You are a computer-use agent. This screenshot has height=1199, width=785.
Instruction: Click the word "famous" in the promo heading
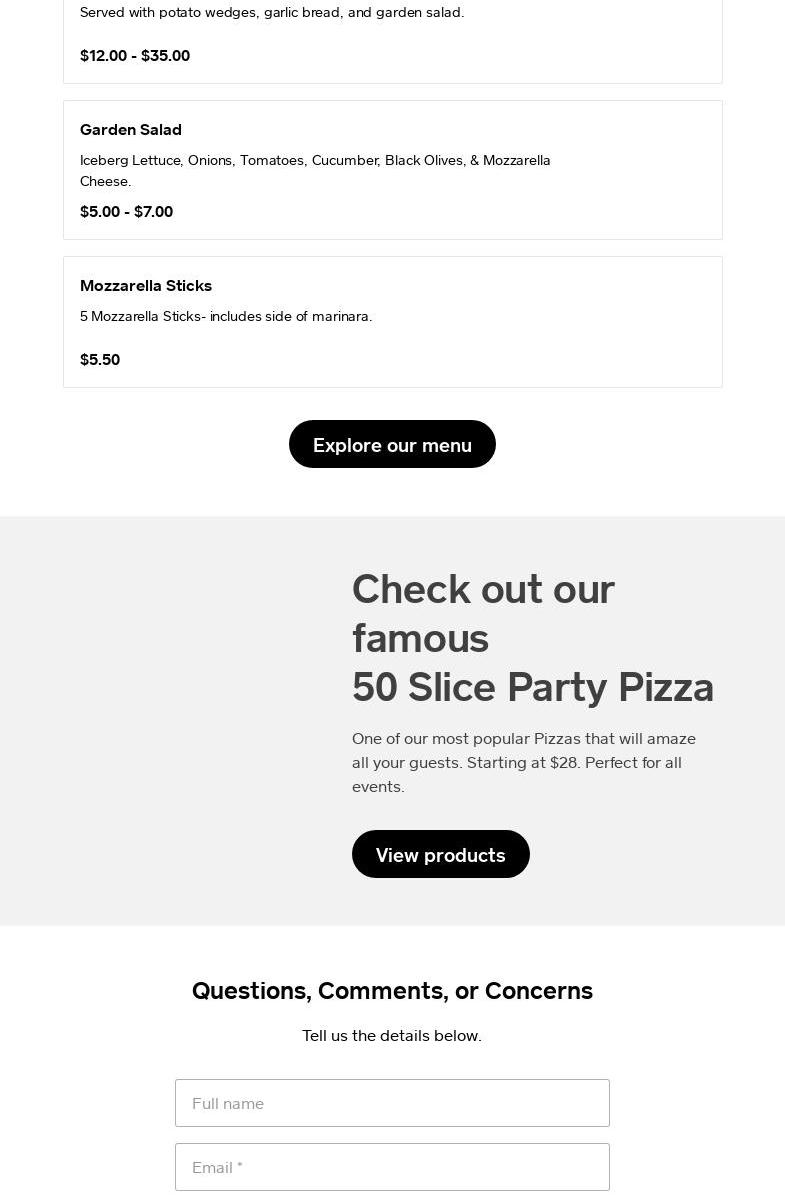420,638
